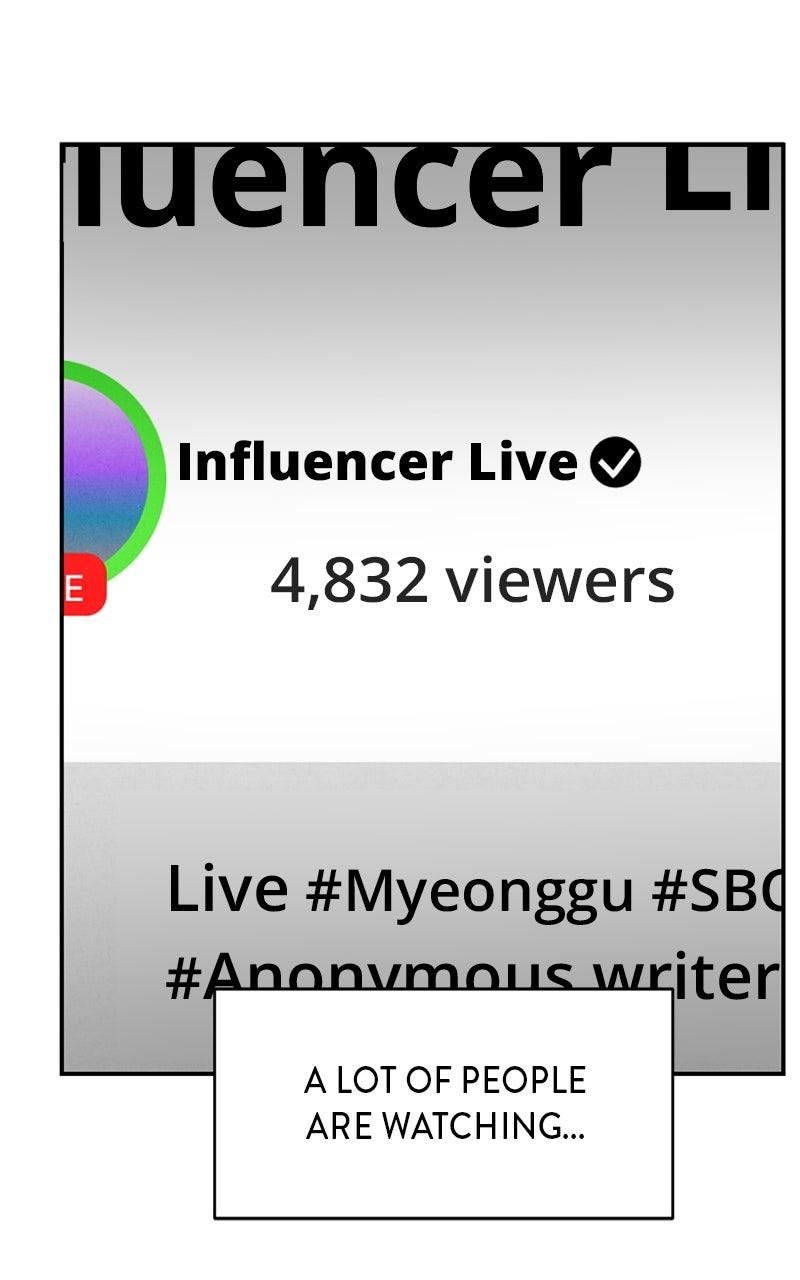Open the #SBC hashtag
Viewport: 800px width, 1280px height.
716,888
